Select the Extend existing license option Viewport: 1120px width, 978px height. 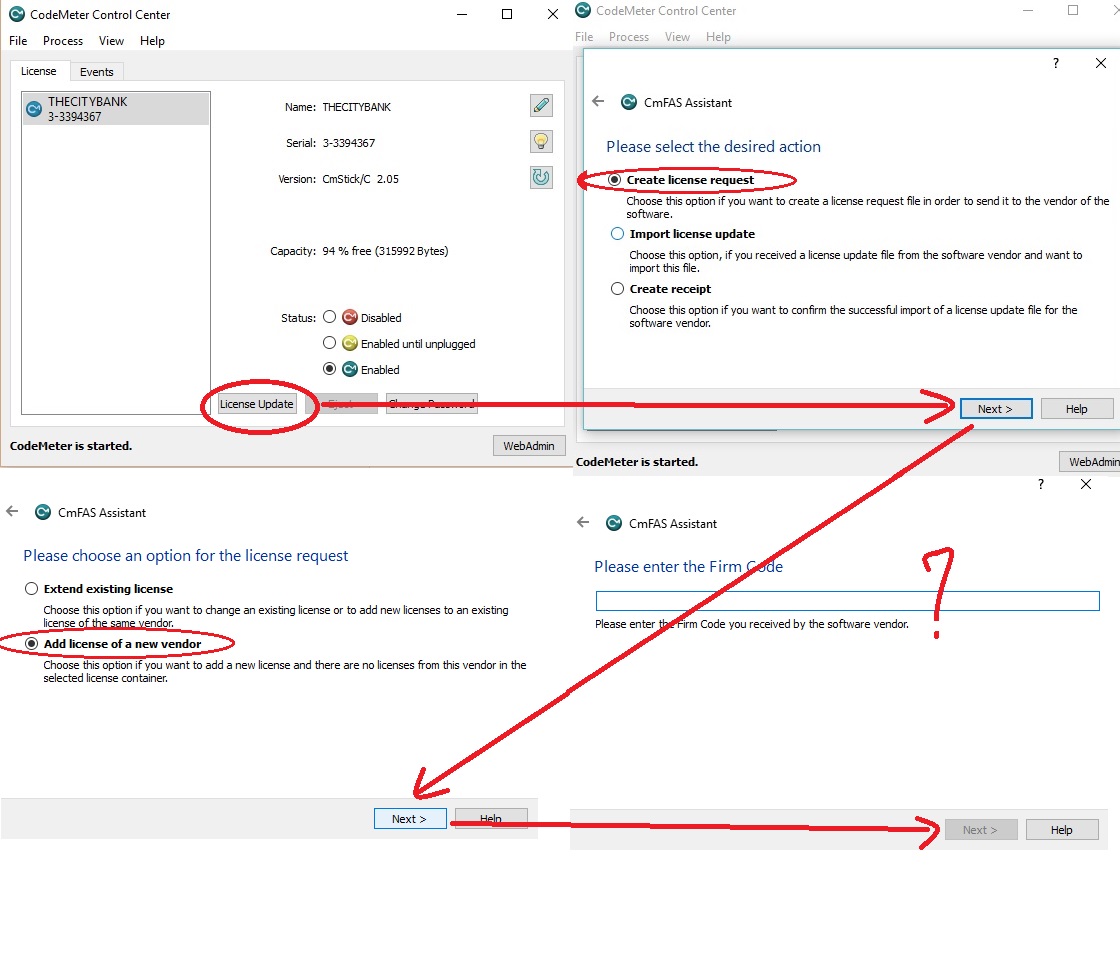click(x=31, y=588)
